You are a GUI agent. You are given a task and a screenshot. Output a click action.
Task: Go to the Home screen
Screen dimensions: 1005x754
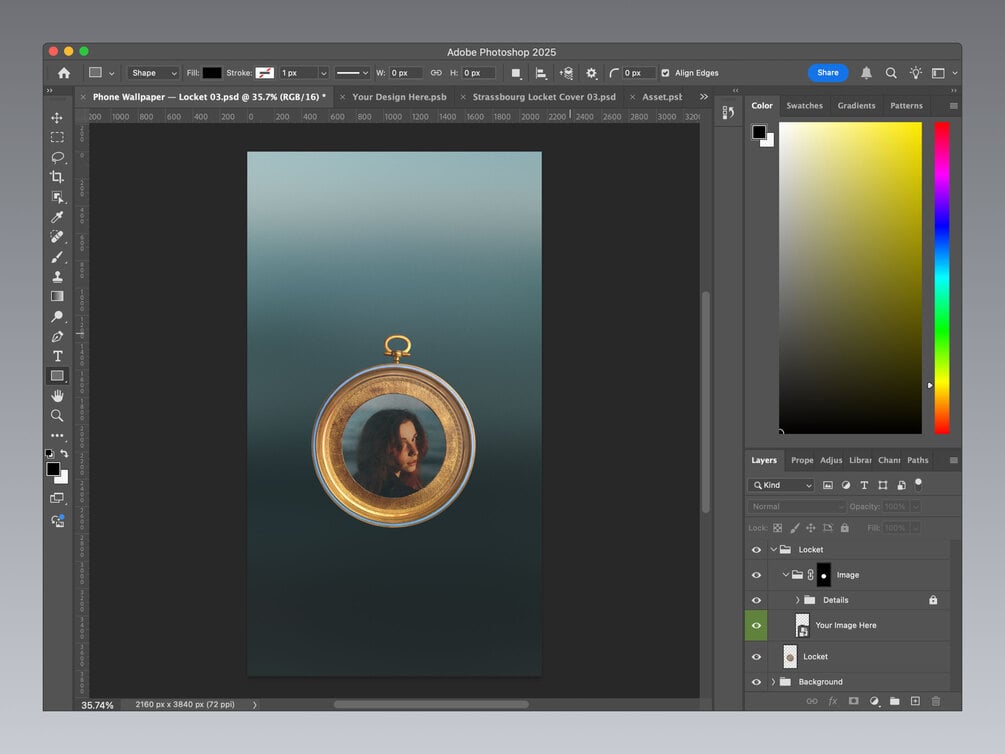[x=64, y=73]
